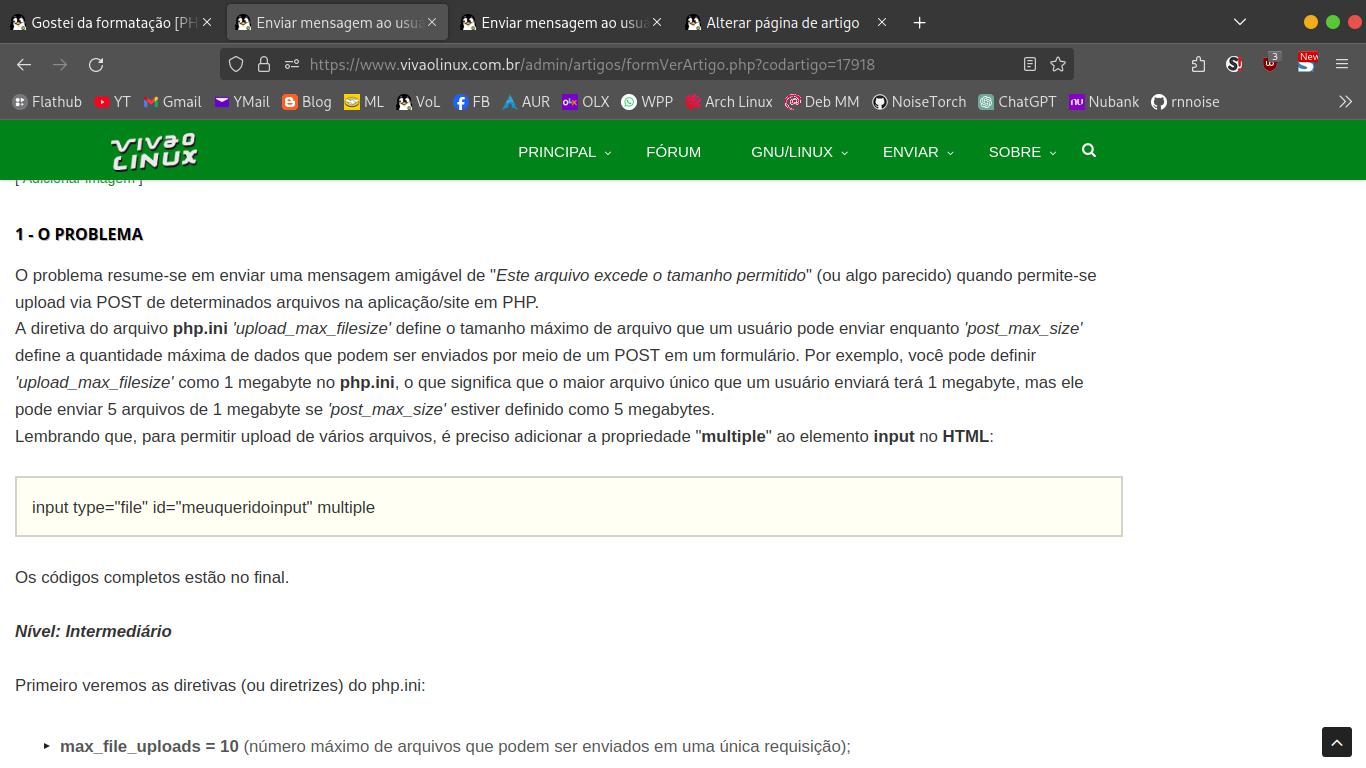Image resolution: width=1366 pixels, height=768 pixels.
Task: Click the search magnifier icon in site navbar
Action: [x=1089, y=151]
